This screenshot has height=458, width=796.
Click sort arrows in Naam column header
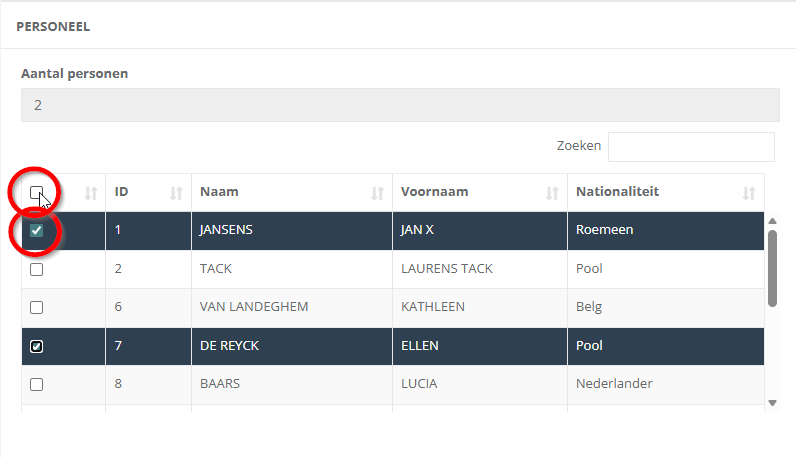tap(377, 193)
